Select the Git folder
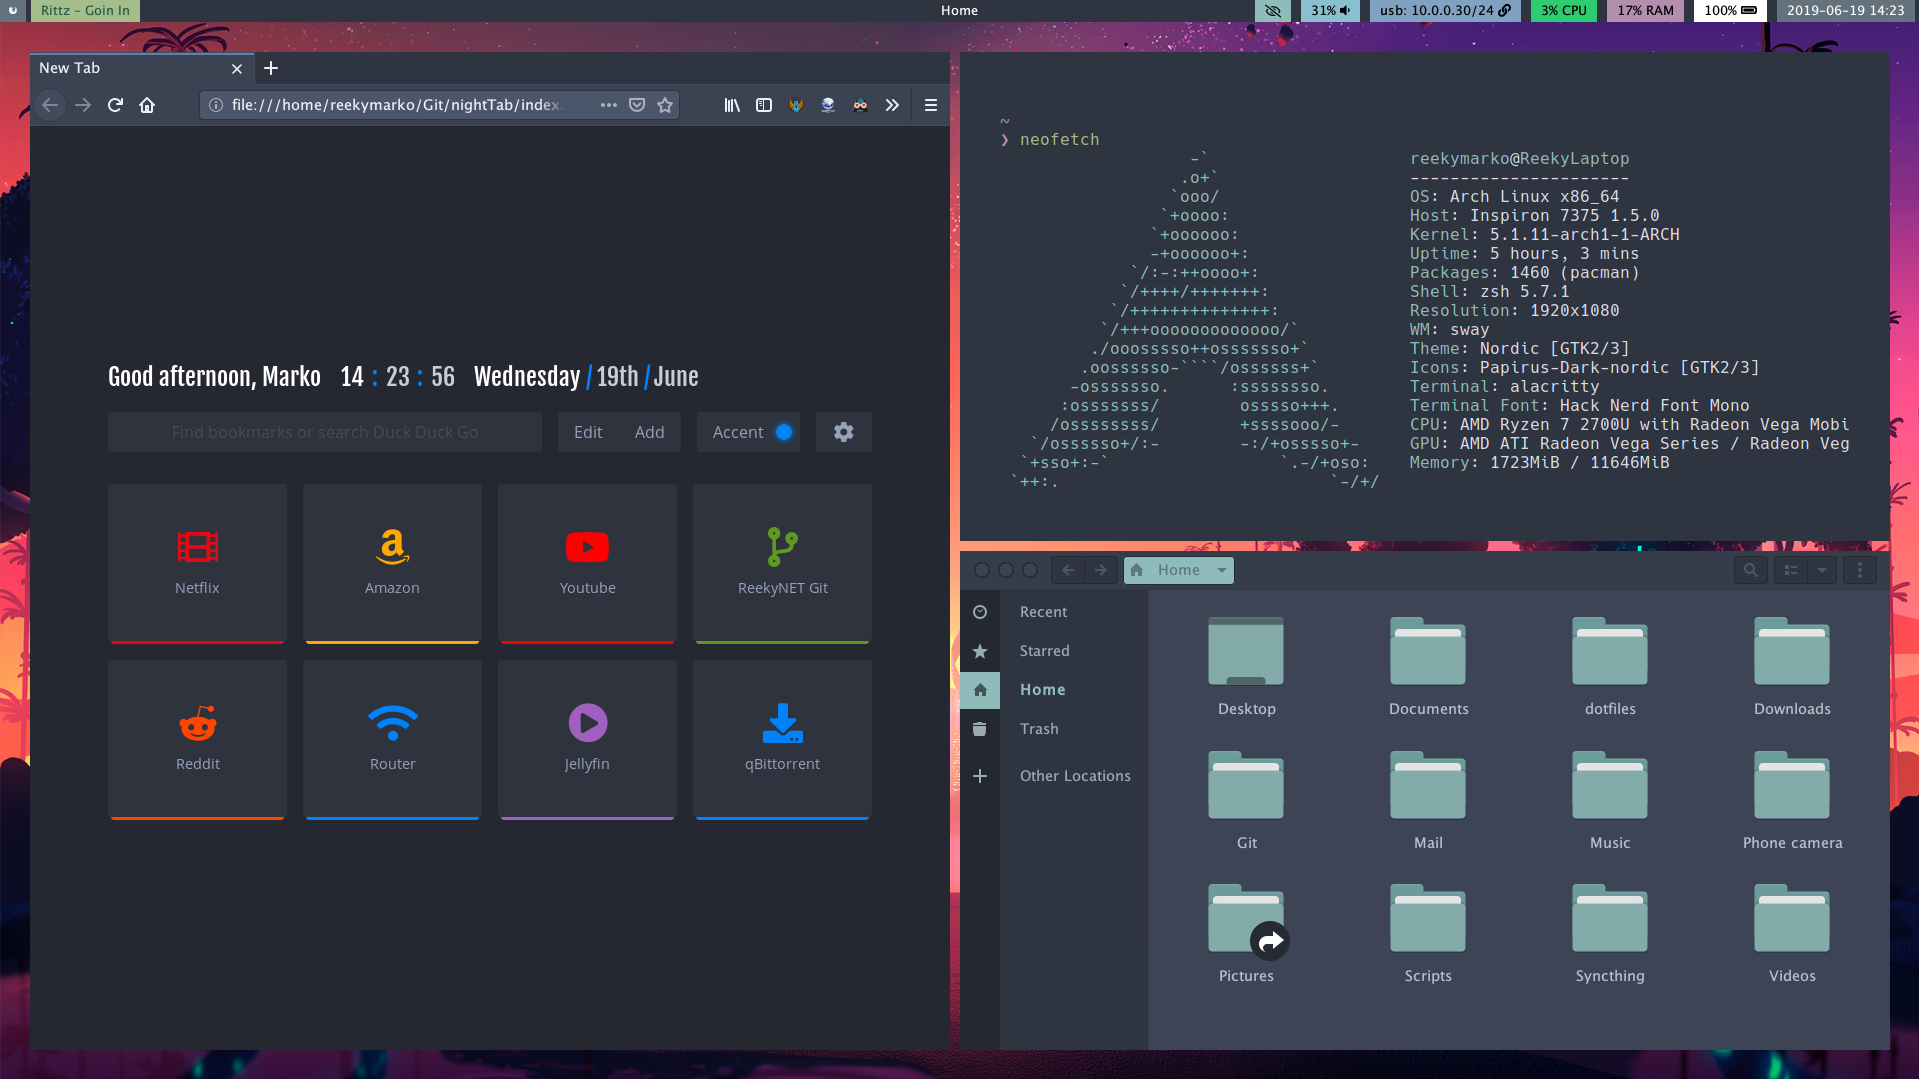1919x1079 pixels. click(1246, 800)
